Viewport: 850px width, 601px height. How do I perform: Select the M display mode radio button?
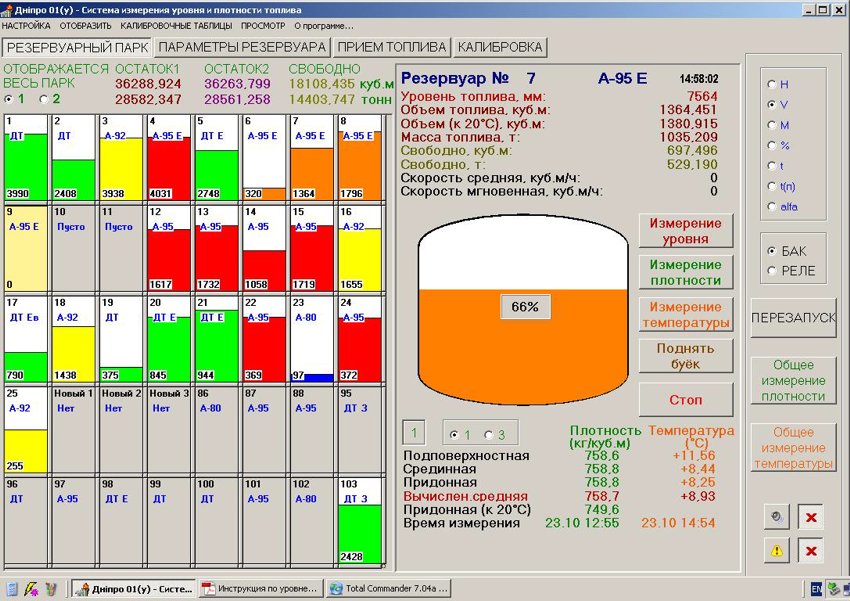[x=778, y=125]
